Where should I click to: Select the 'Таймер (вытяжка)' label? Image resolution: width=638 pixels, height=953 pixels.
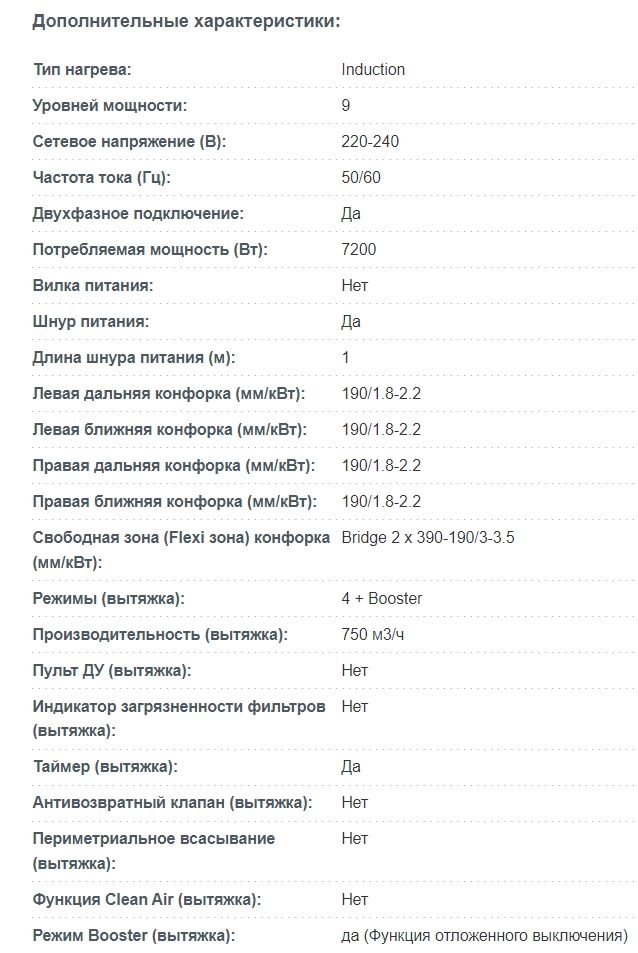coord(105,767)
